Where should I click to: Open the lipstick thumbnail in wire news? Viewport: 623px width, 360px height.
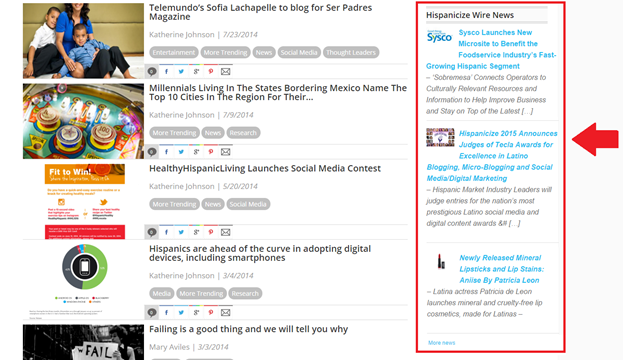click(x=441, y=261)
